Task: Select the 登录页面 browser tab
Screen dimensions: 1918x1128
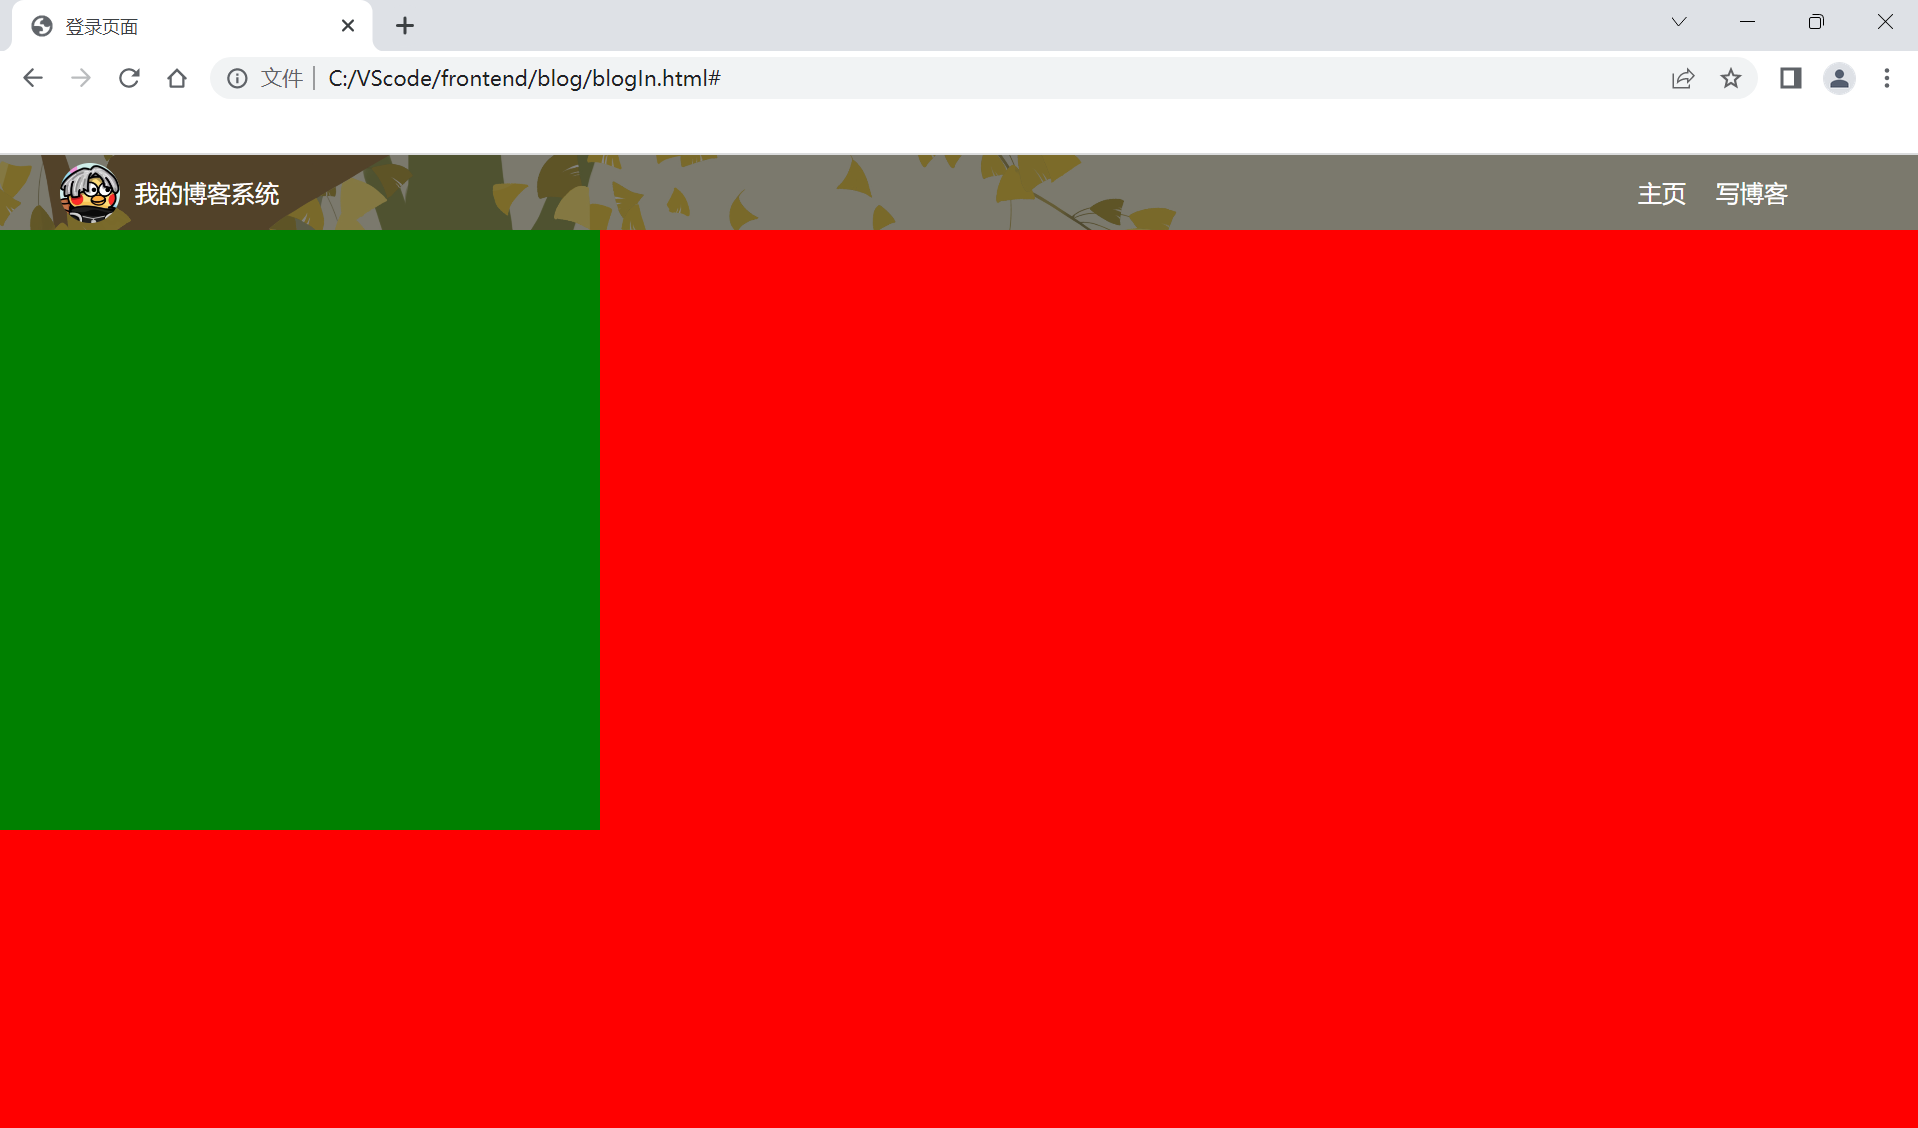Action: tap(192, 26)
